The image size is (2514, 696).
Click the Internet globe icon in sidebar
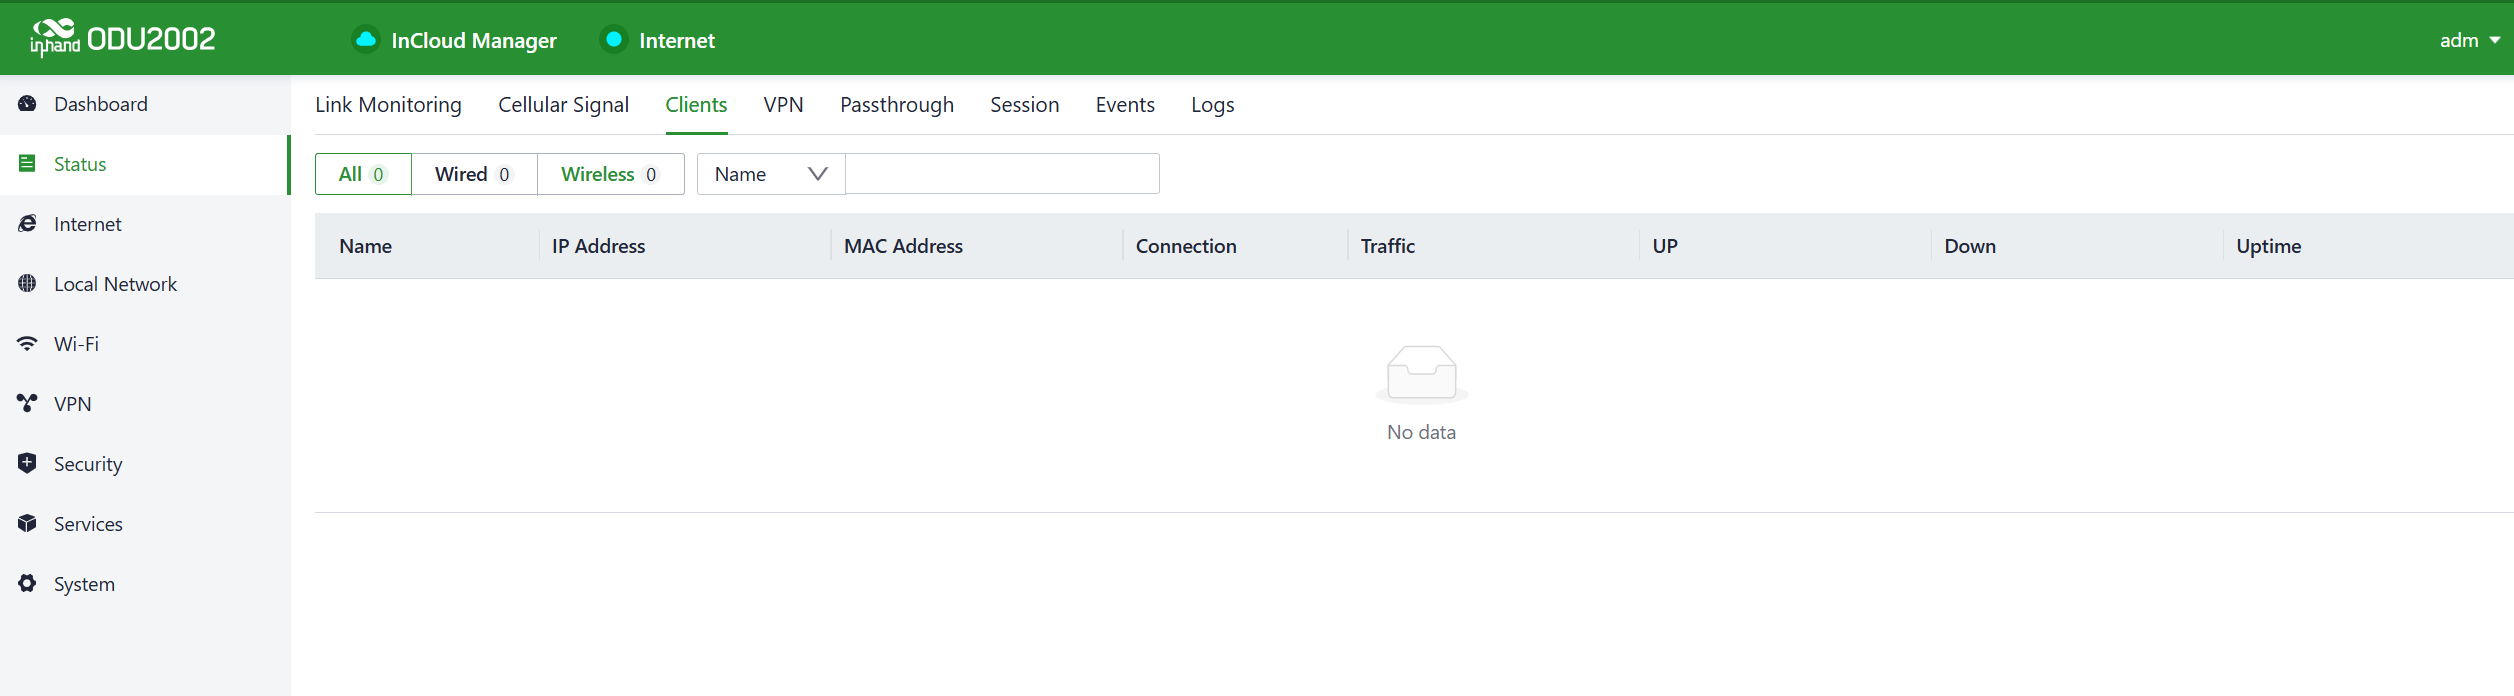[x=27, y=224]
